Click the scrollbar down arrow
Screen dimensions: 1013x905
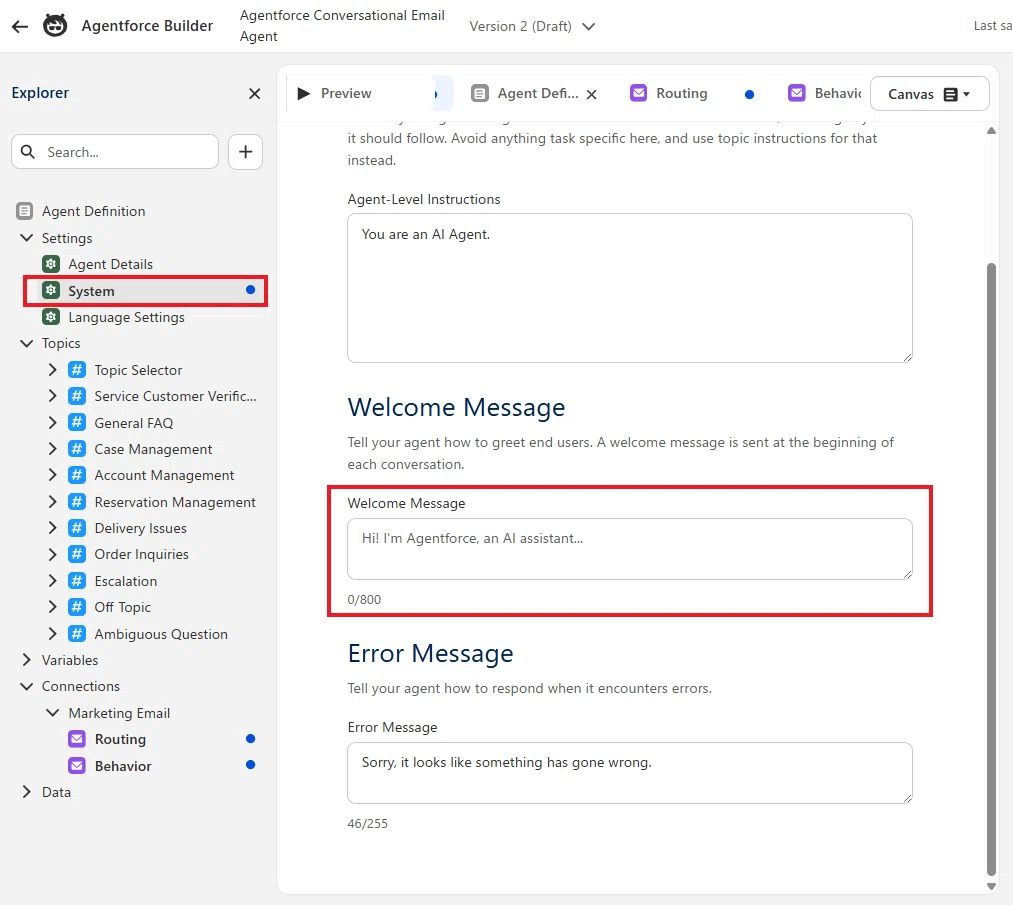(x=992, y=886)
